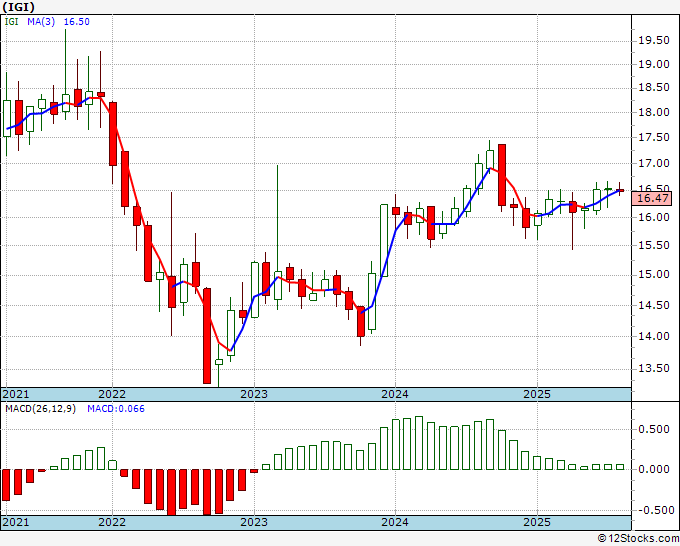Click the 17.50 price axis label
This screenshot has width=680, height=546.
click(x=654, y=137)
